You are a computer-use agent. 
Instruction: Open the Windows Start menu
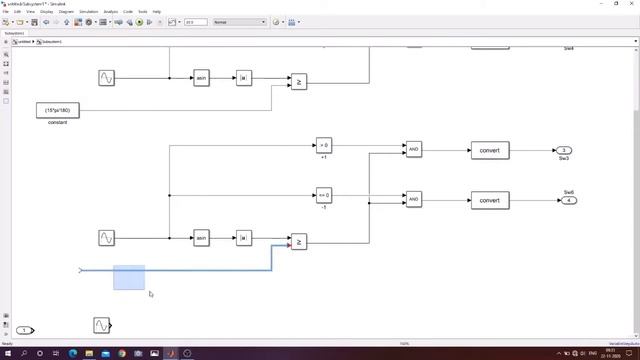7,353
